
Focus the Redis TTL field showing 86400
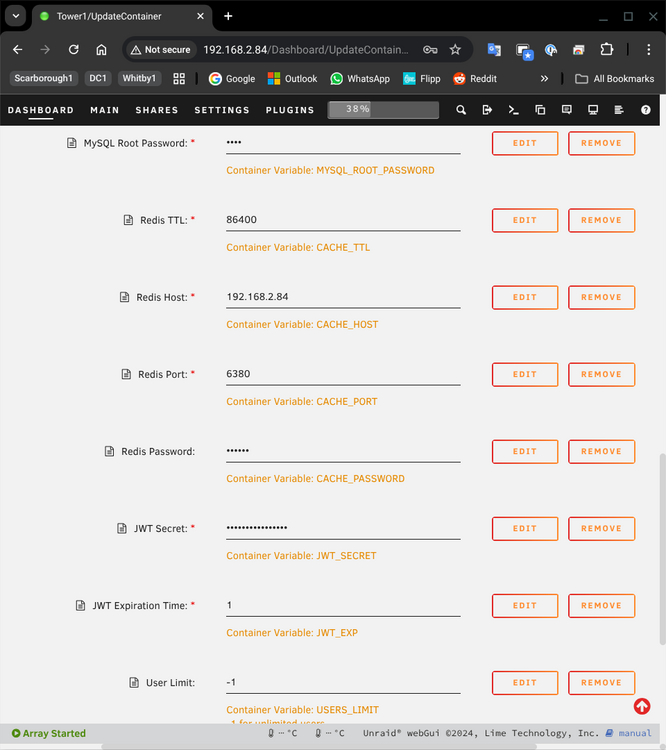point(343,220)
